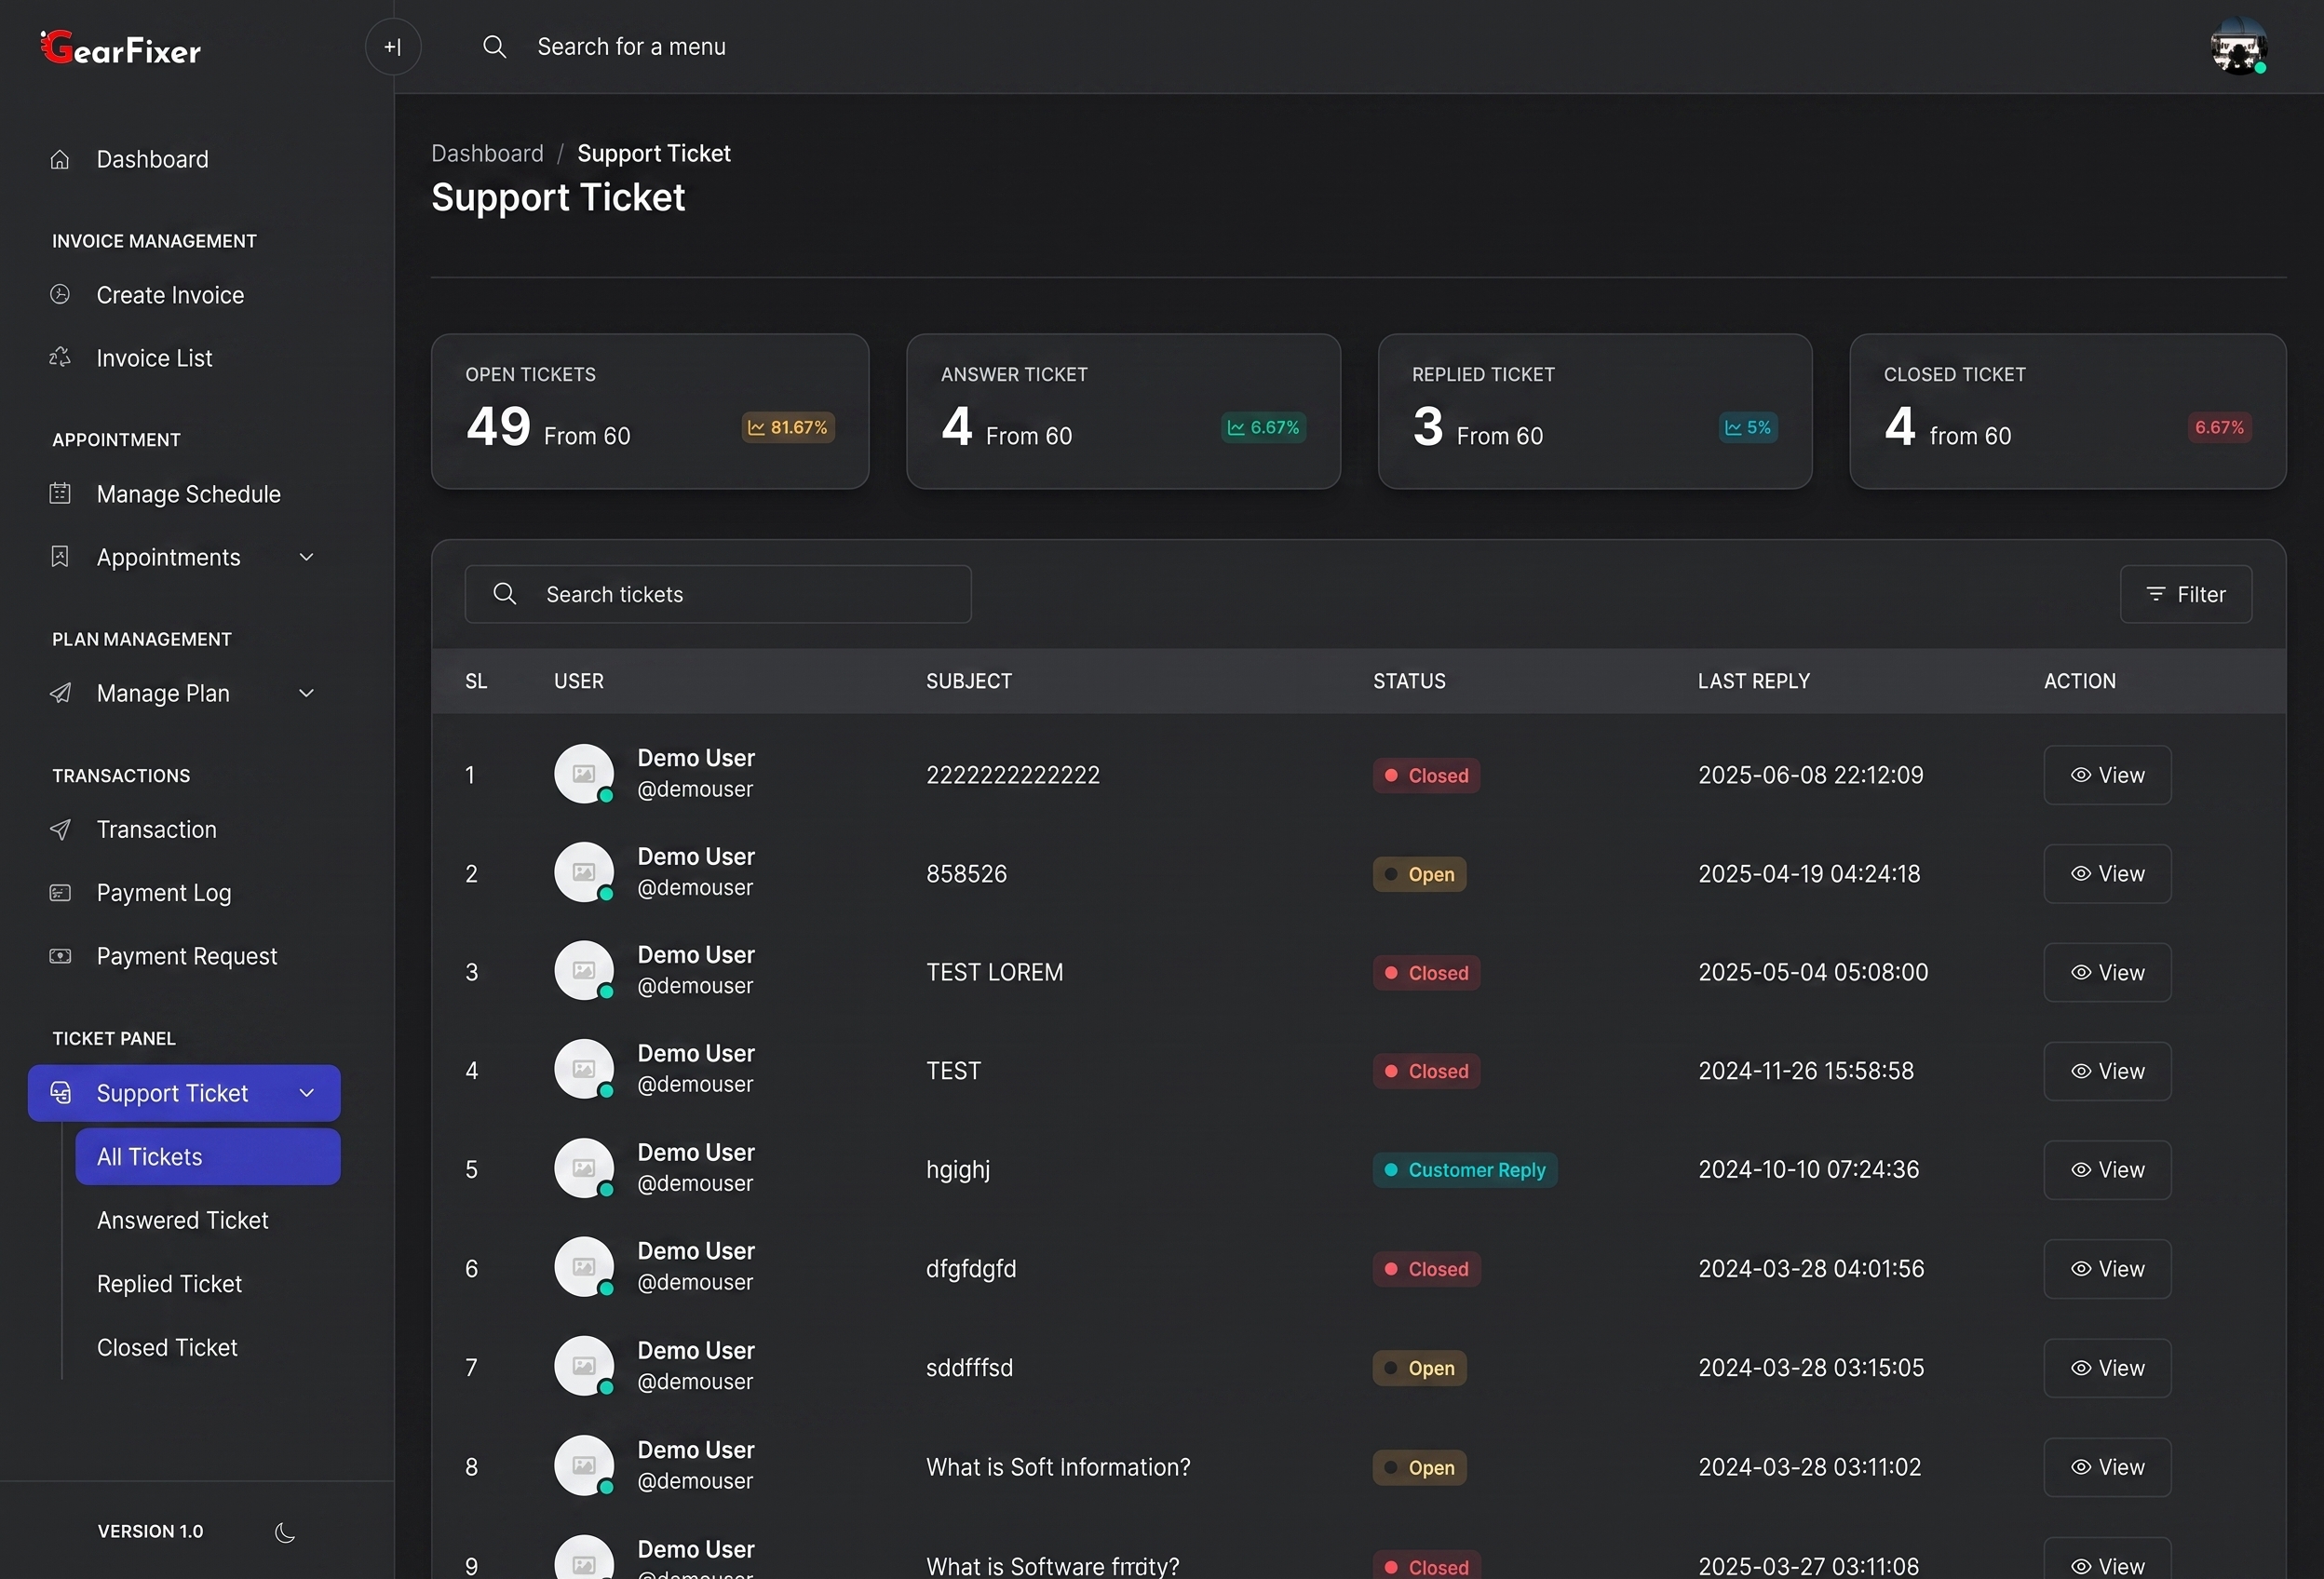
Task: Open Answered Ticket submenu item
Action: click(183, 1220)
